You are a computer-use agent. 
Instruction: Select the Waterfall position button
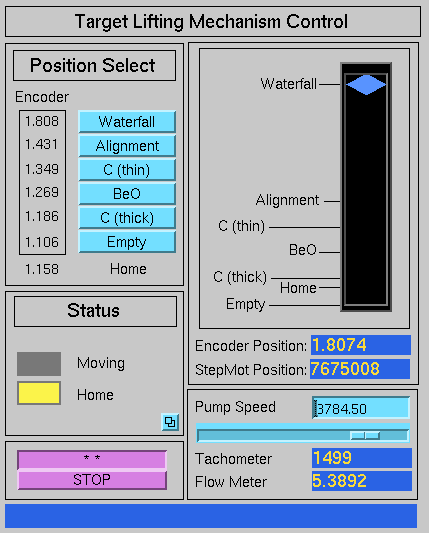point(127,121)
